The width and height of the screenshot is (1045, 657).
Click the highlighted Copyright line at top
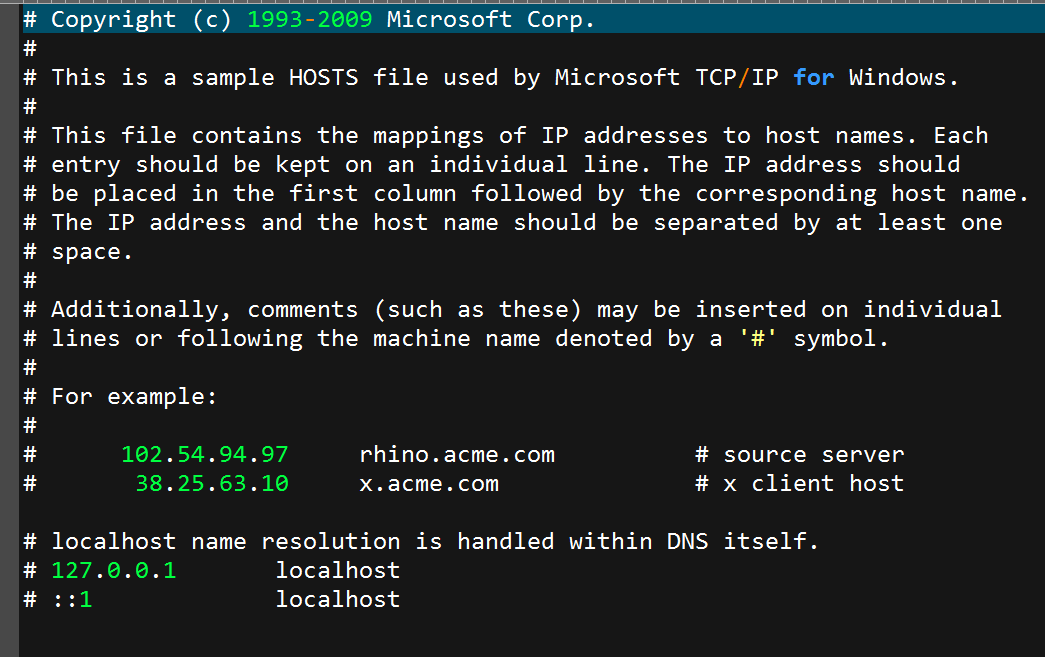coord(532,19)
